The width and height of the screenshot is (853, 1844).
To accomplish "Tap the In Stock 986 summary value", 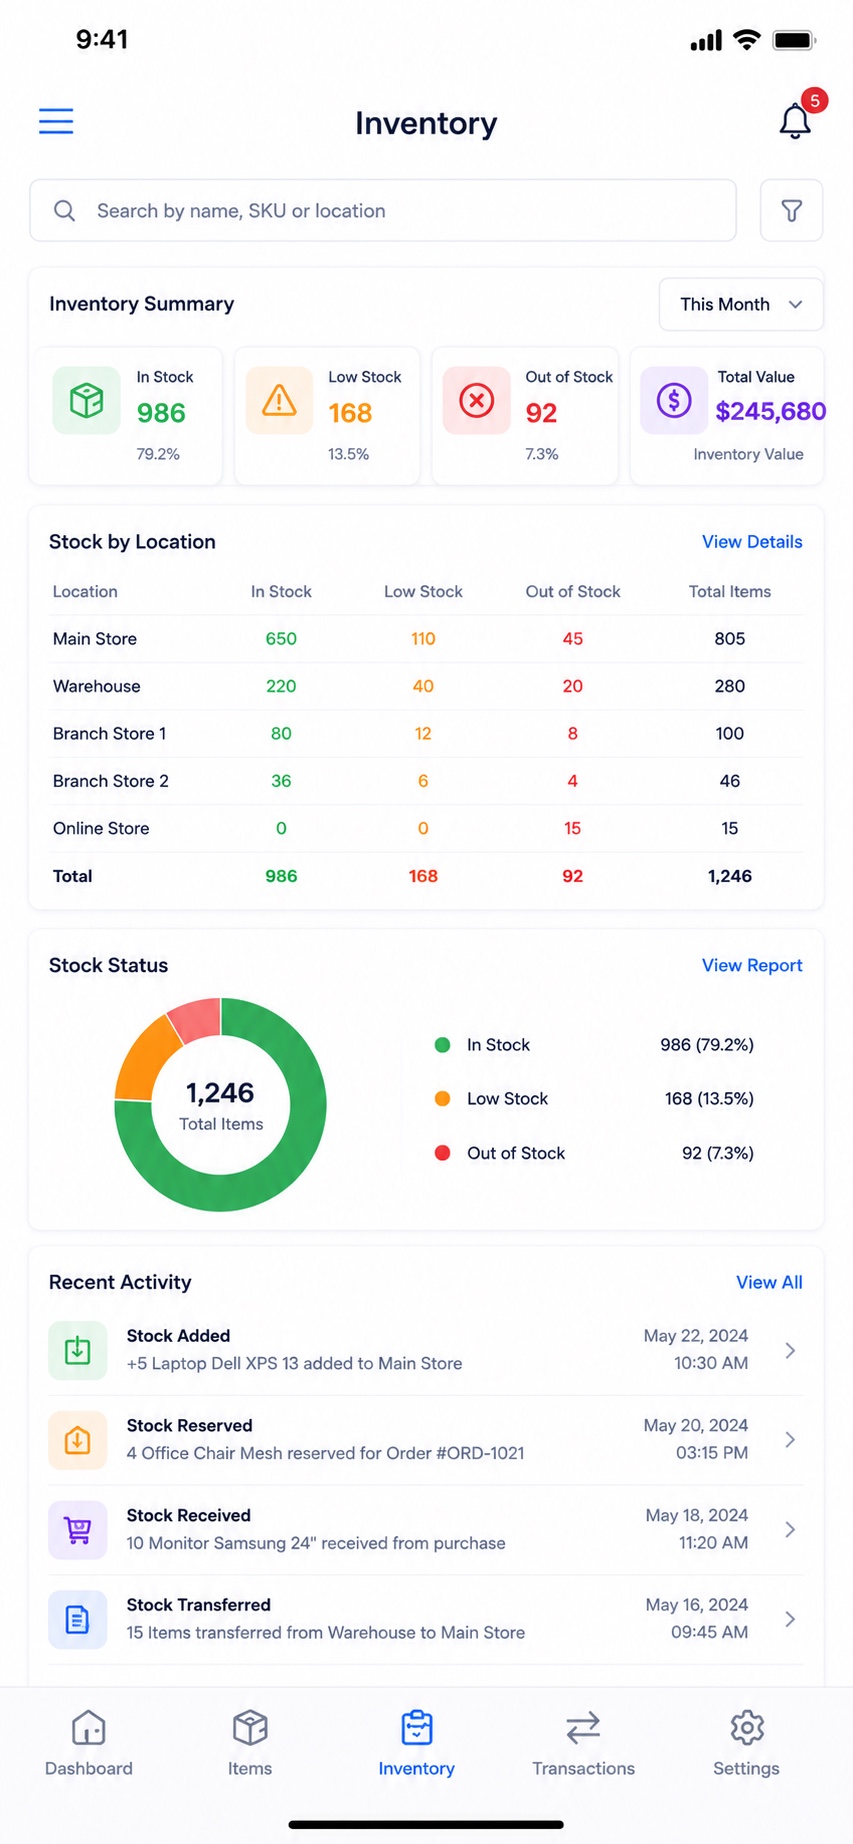I will (161, 413).
